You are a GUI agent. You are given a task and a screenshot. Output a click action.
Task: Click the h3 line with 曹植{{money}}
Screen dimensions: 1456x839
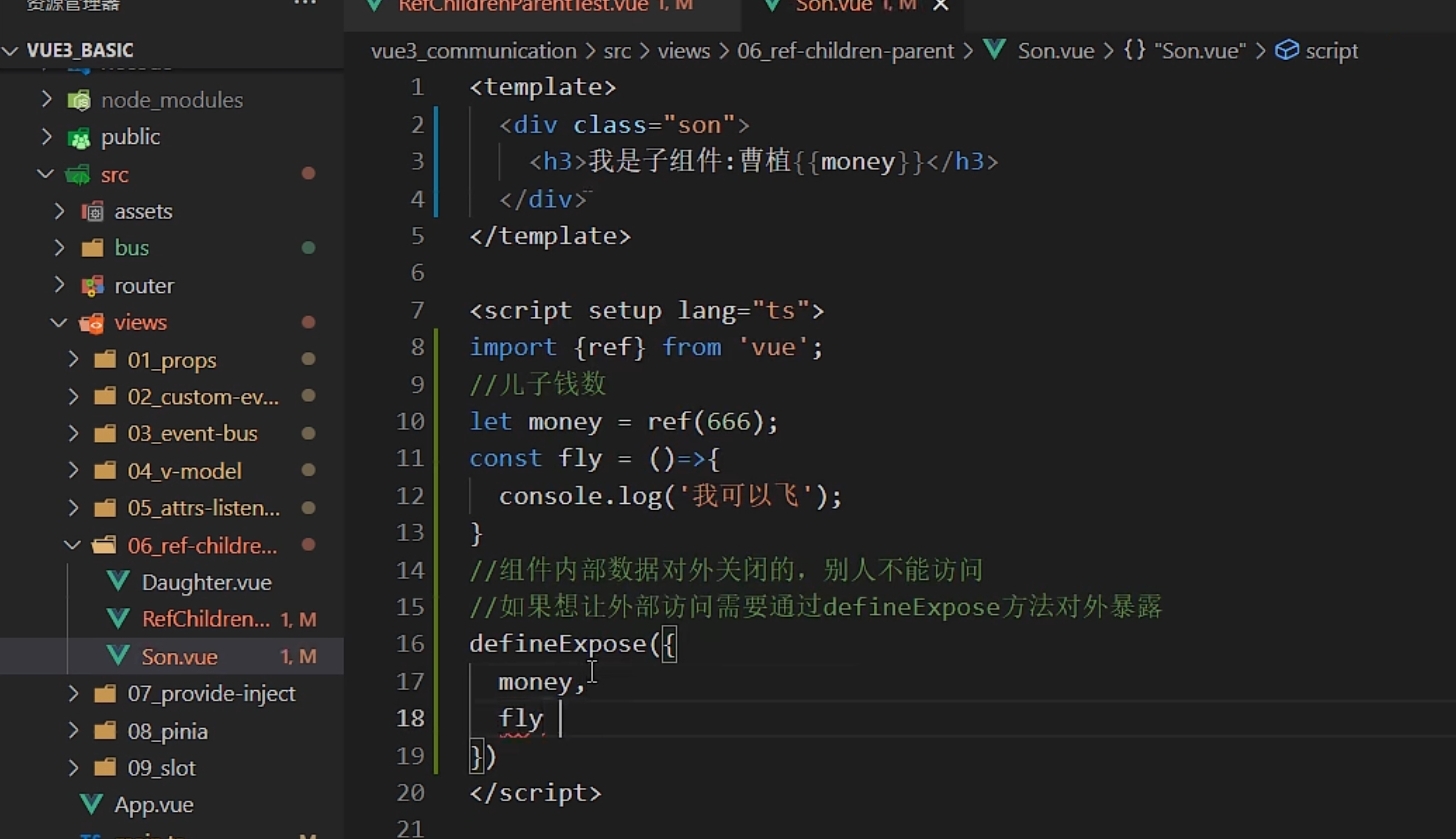coord(764,161)
